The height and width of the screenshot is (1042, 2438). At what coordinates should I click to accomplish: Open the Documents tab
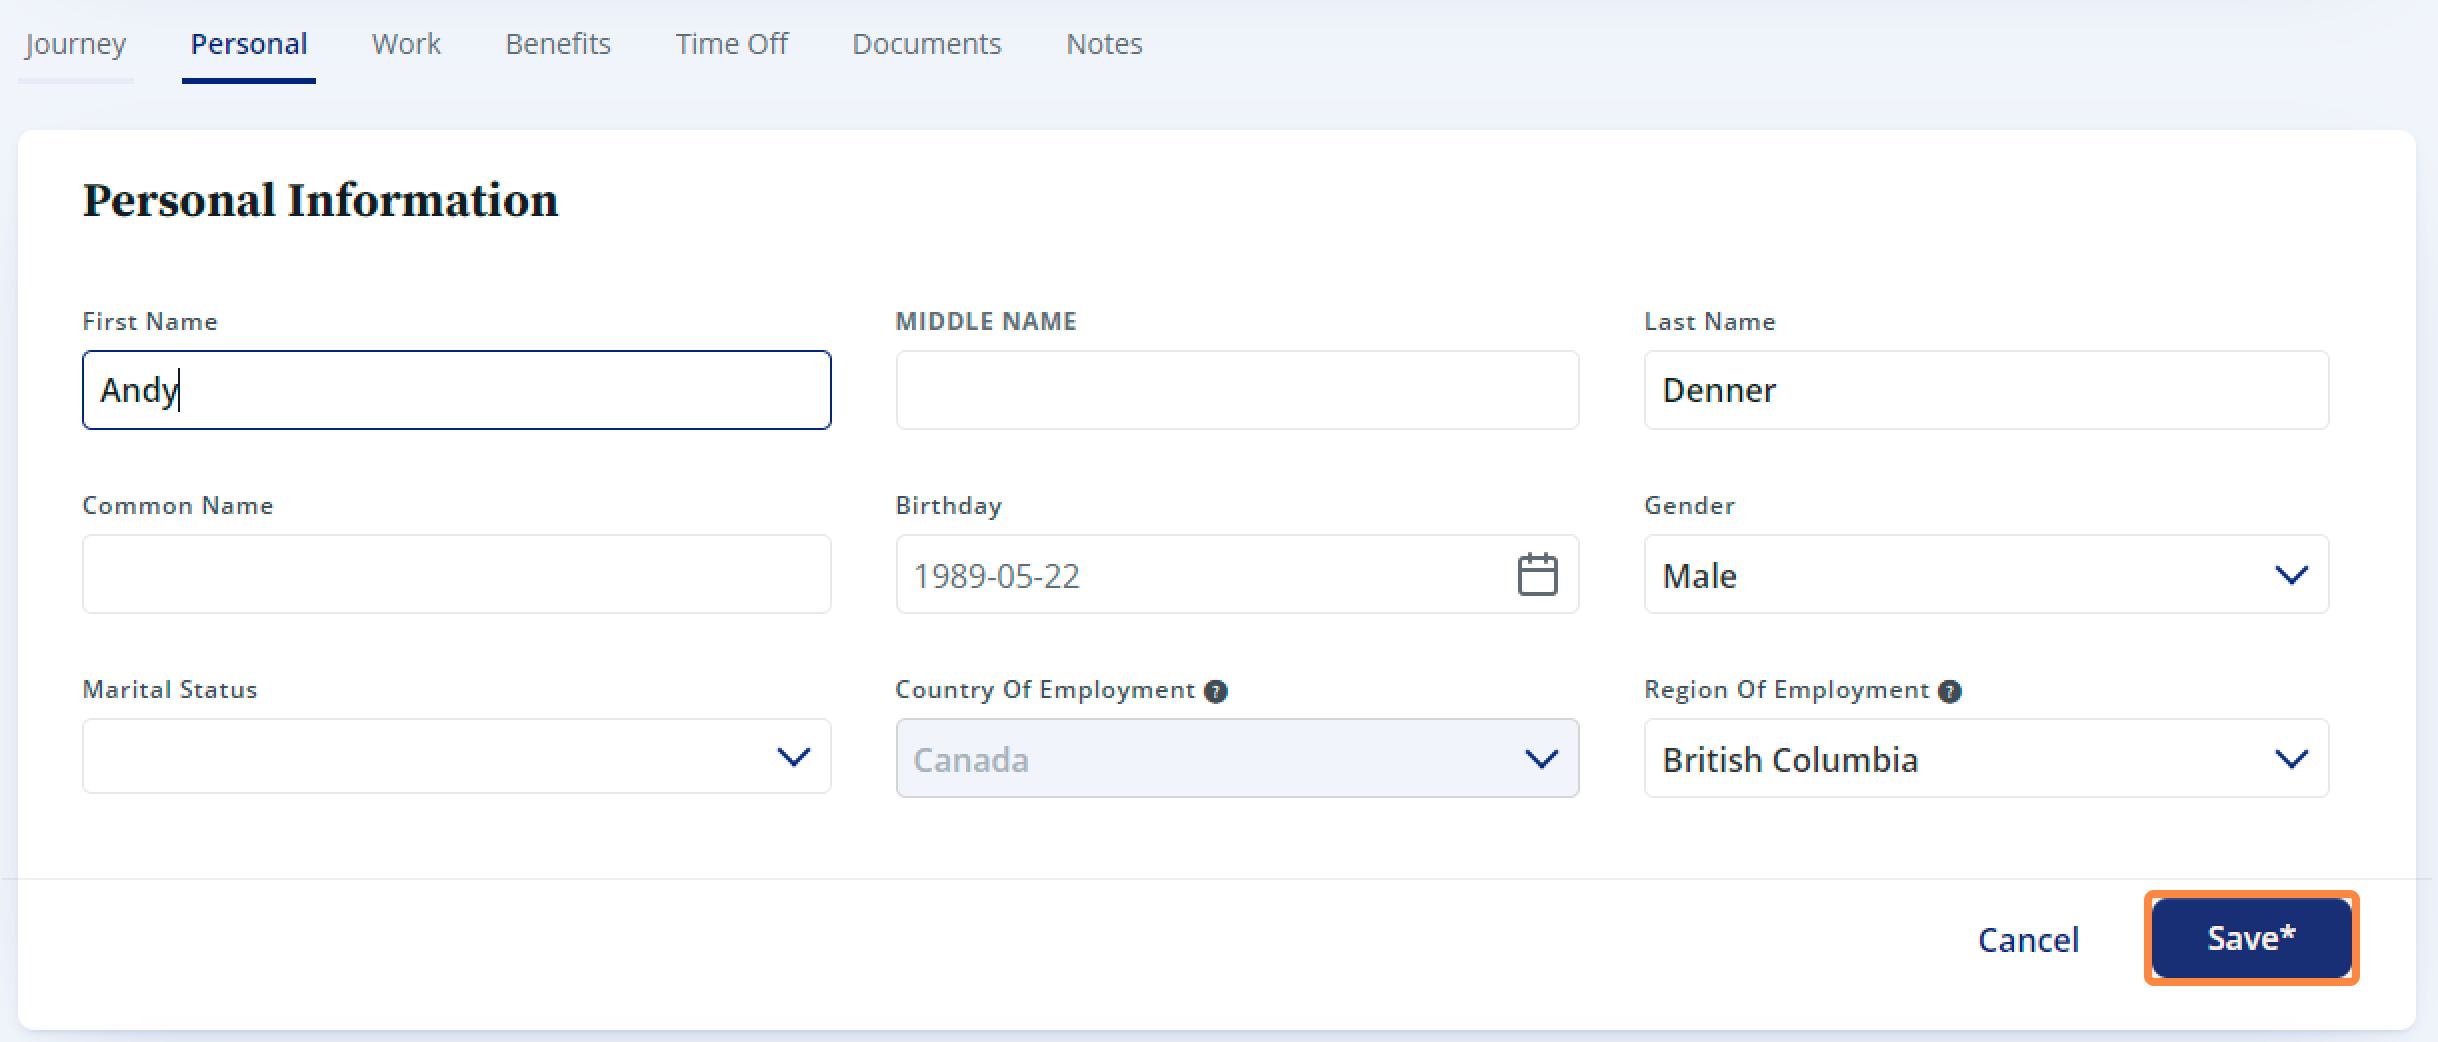926,45
